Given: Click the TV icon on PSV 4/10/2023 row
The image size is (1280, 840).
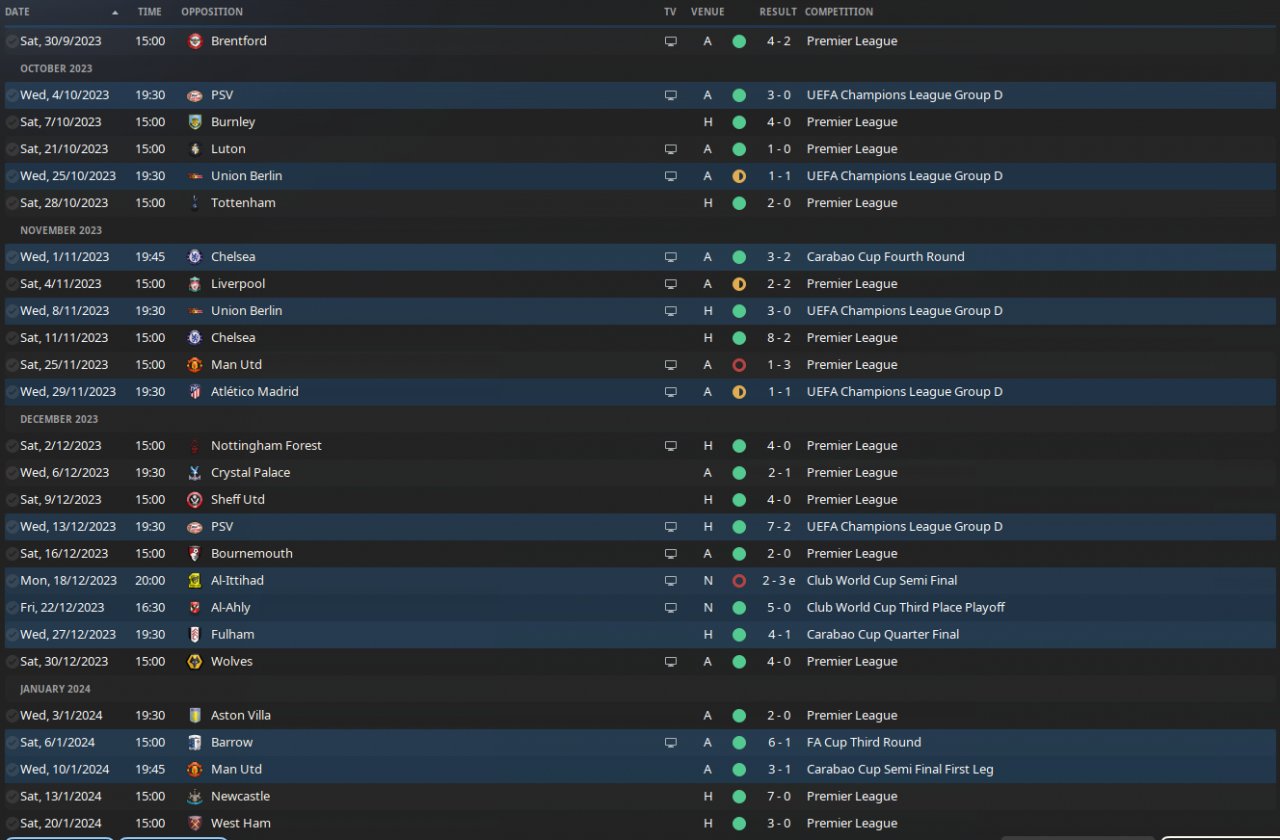Looking at the screenshot, I should pyautogui.click(x=671, y=95).
